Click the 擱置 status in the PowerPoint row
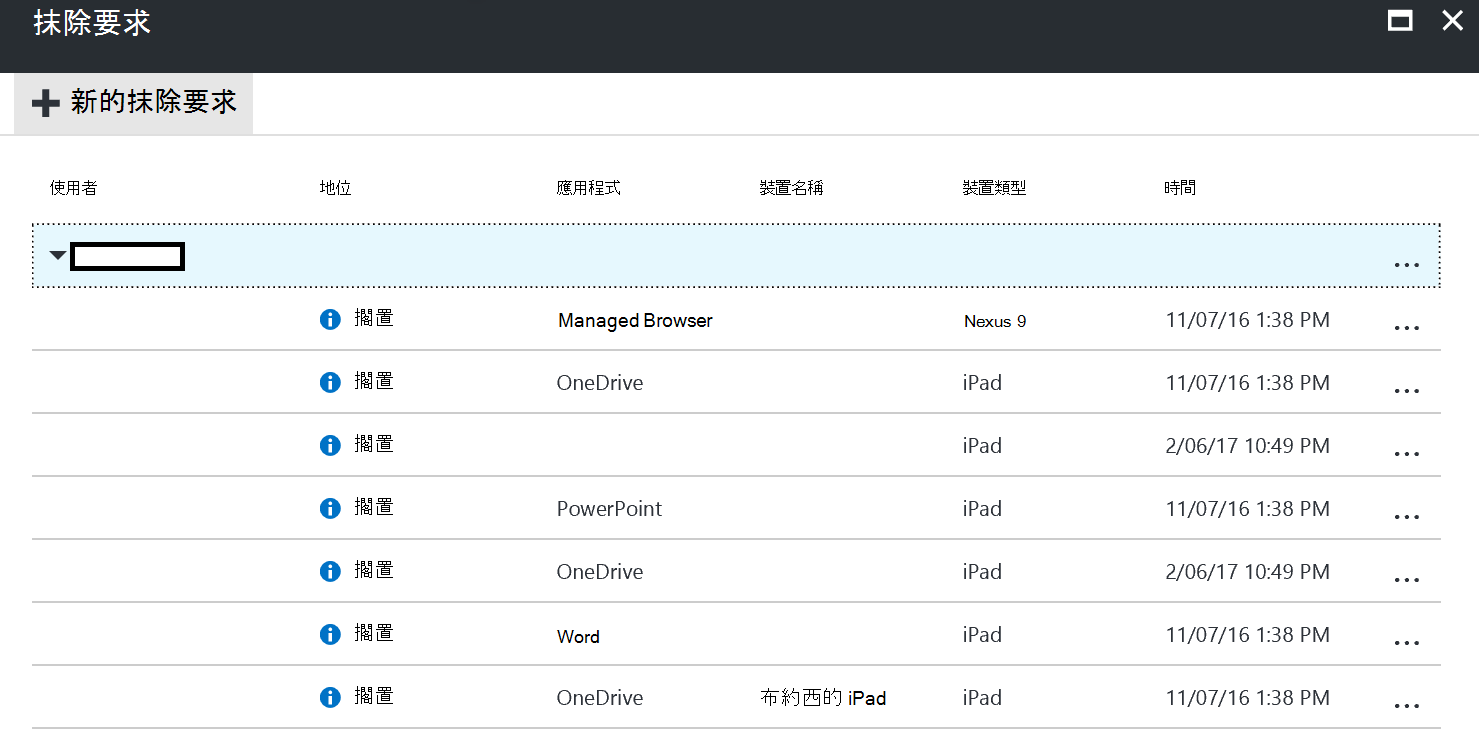This screenshot has width=1479, height=739. click(x=374, y=507)
